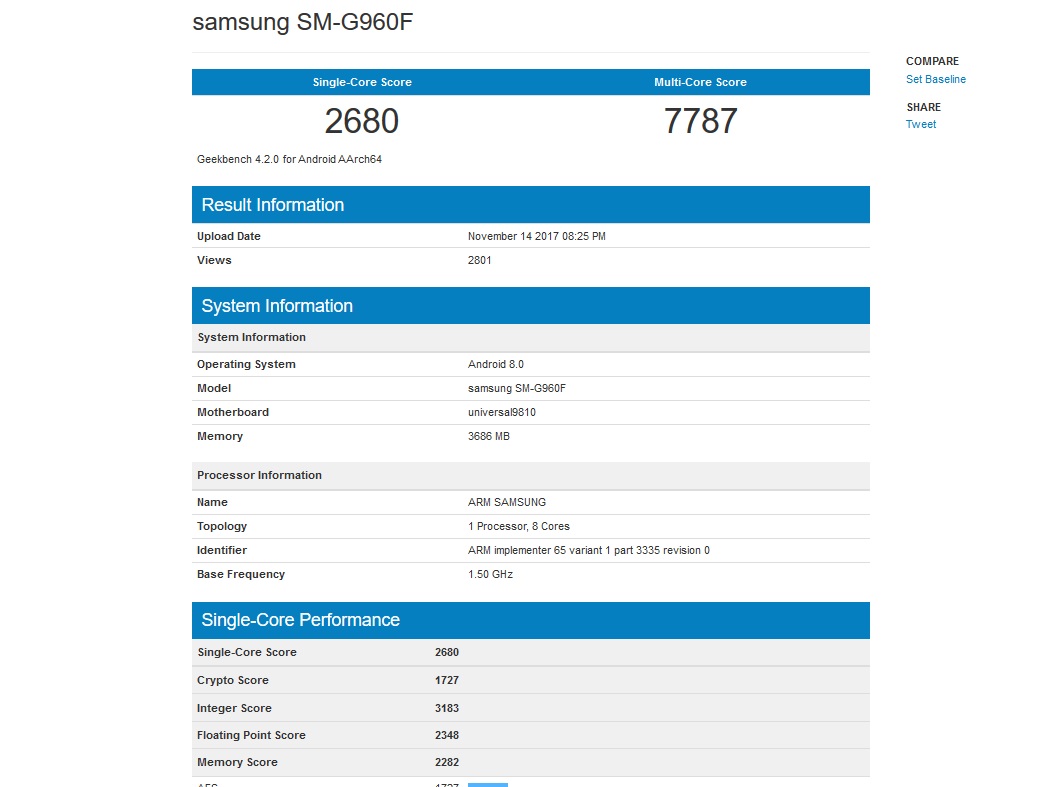Select the processor name ARM SAMSUNG
The height and width of the screenshot is (787, 1050).
coord(507,502)
